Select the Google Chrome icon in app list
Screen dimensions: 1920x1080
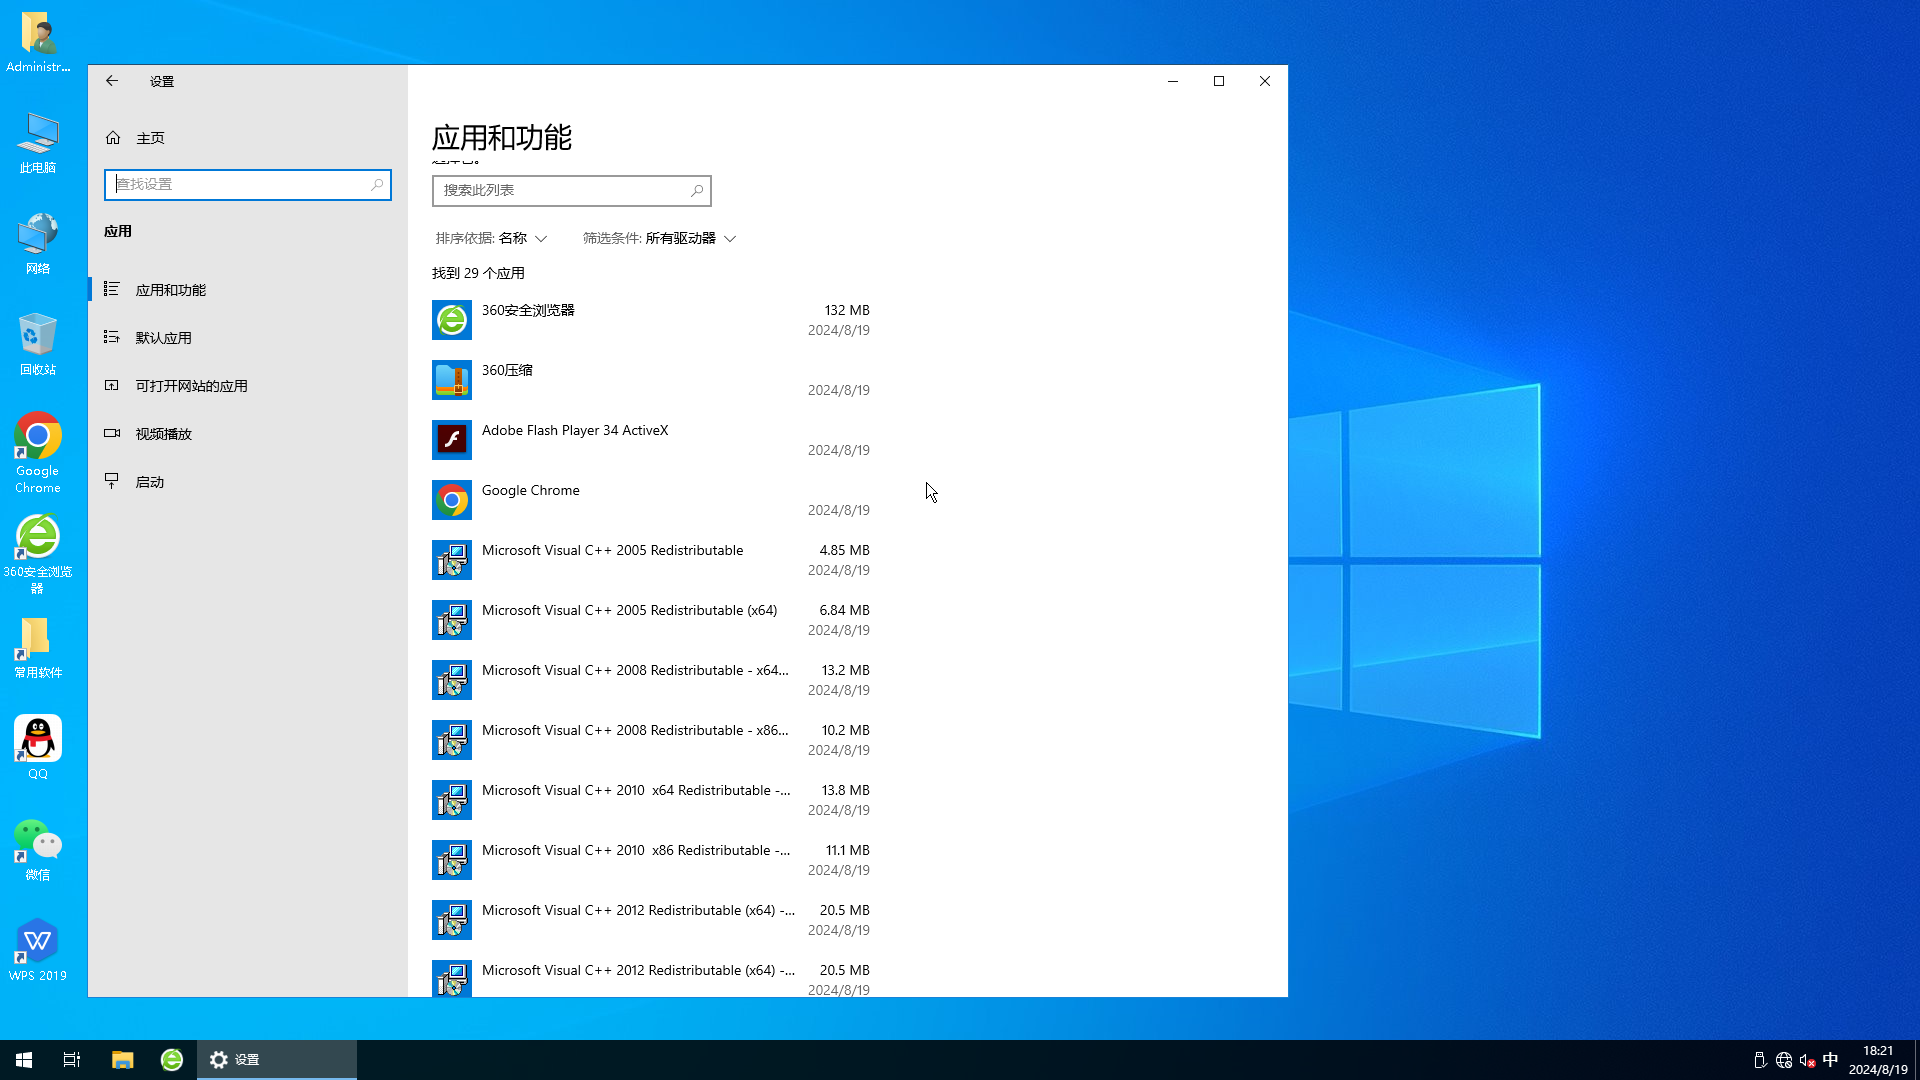coord(452,500)
